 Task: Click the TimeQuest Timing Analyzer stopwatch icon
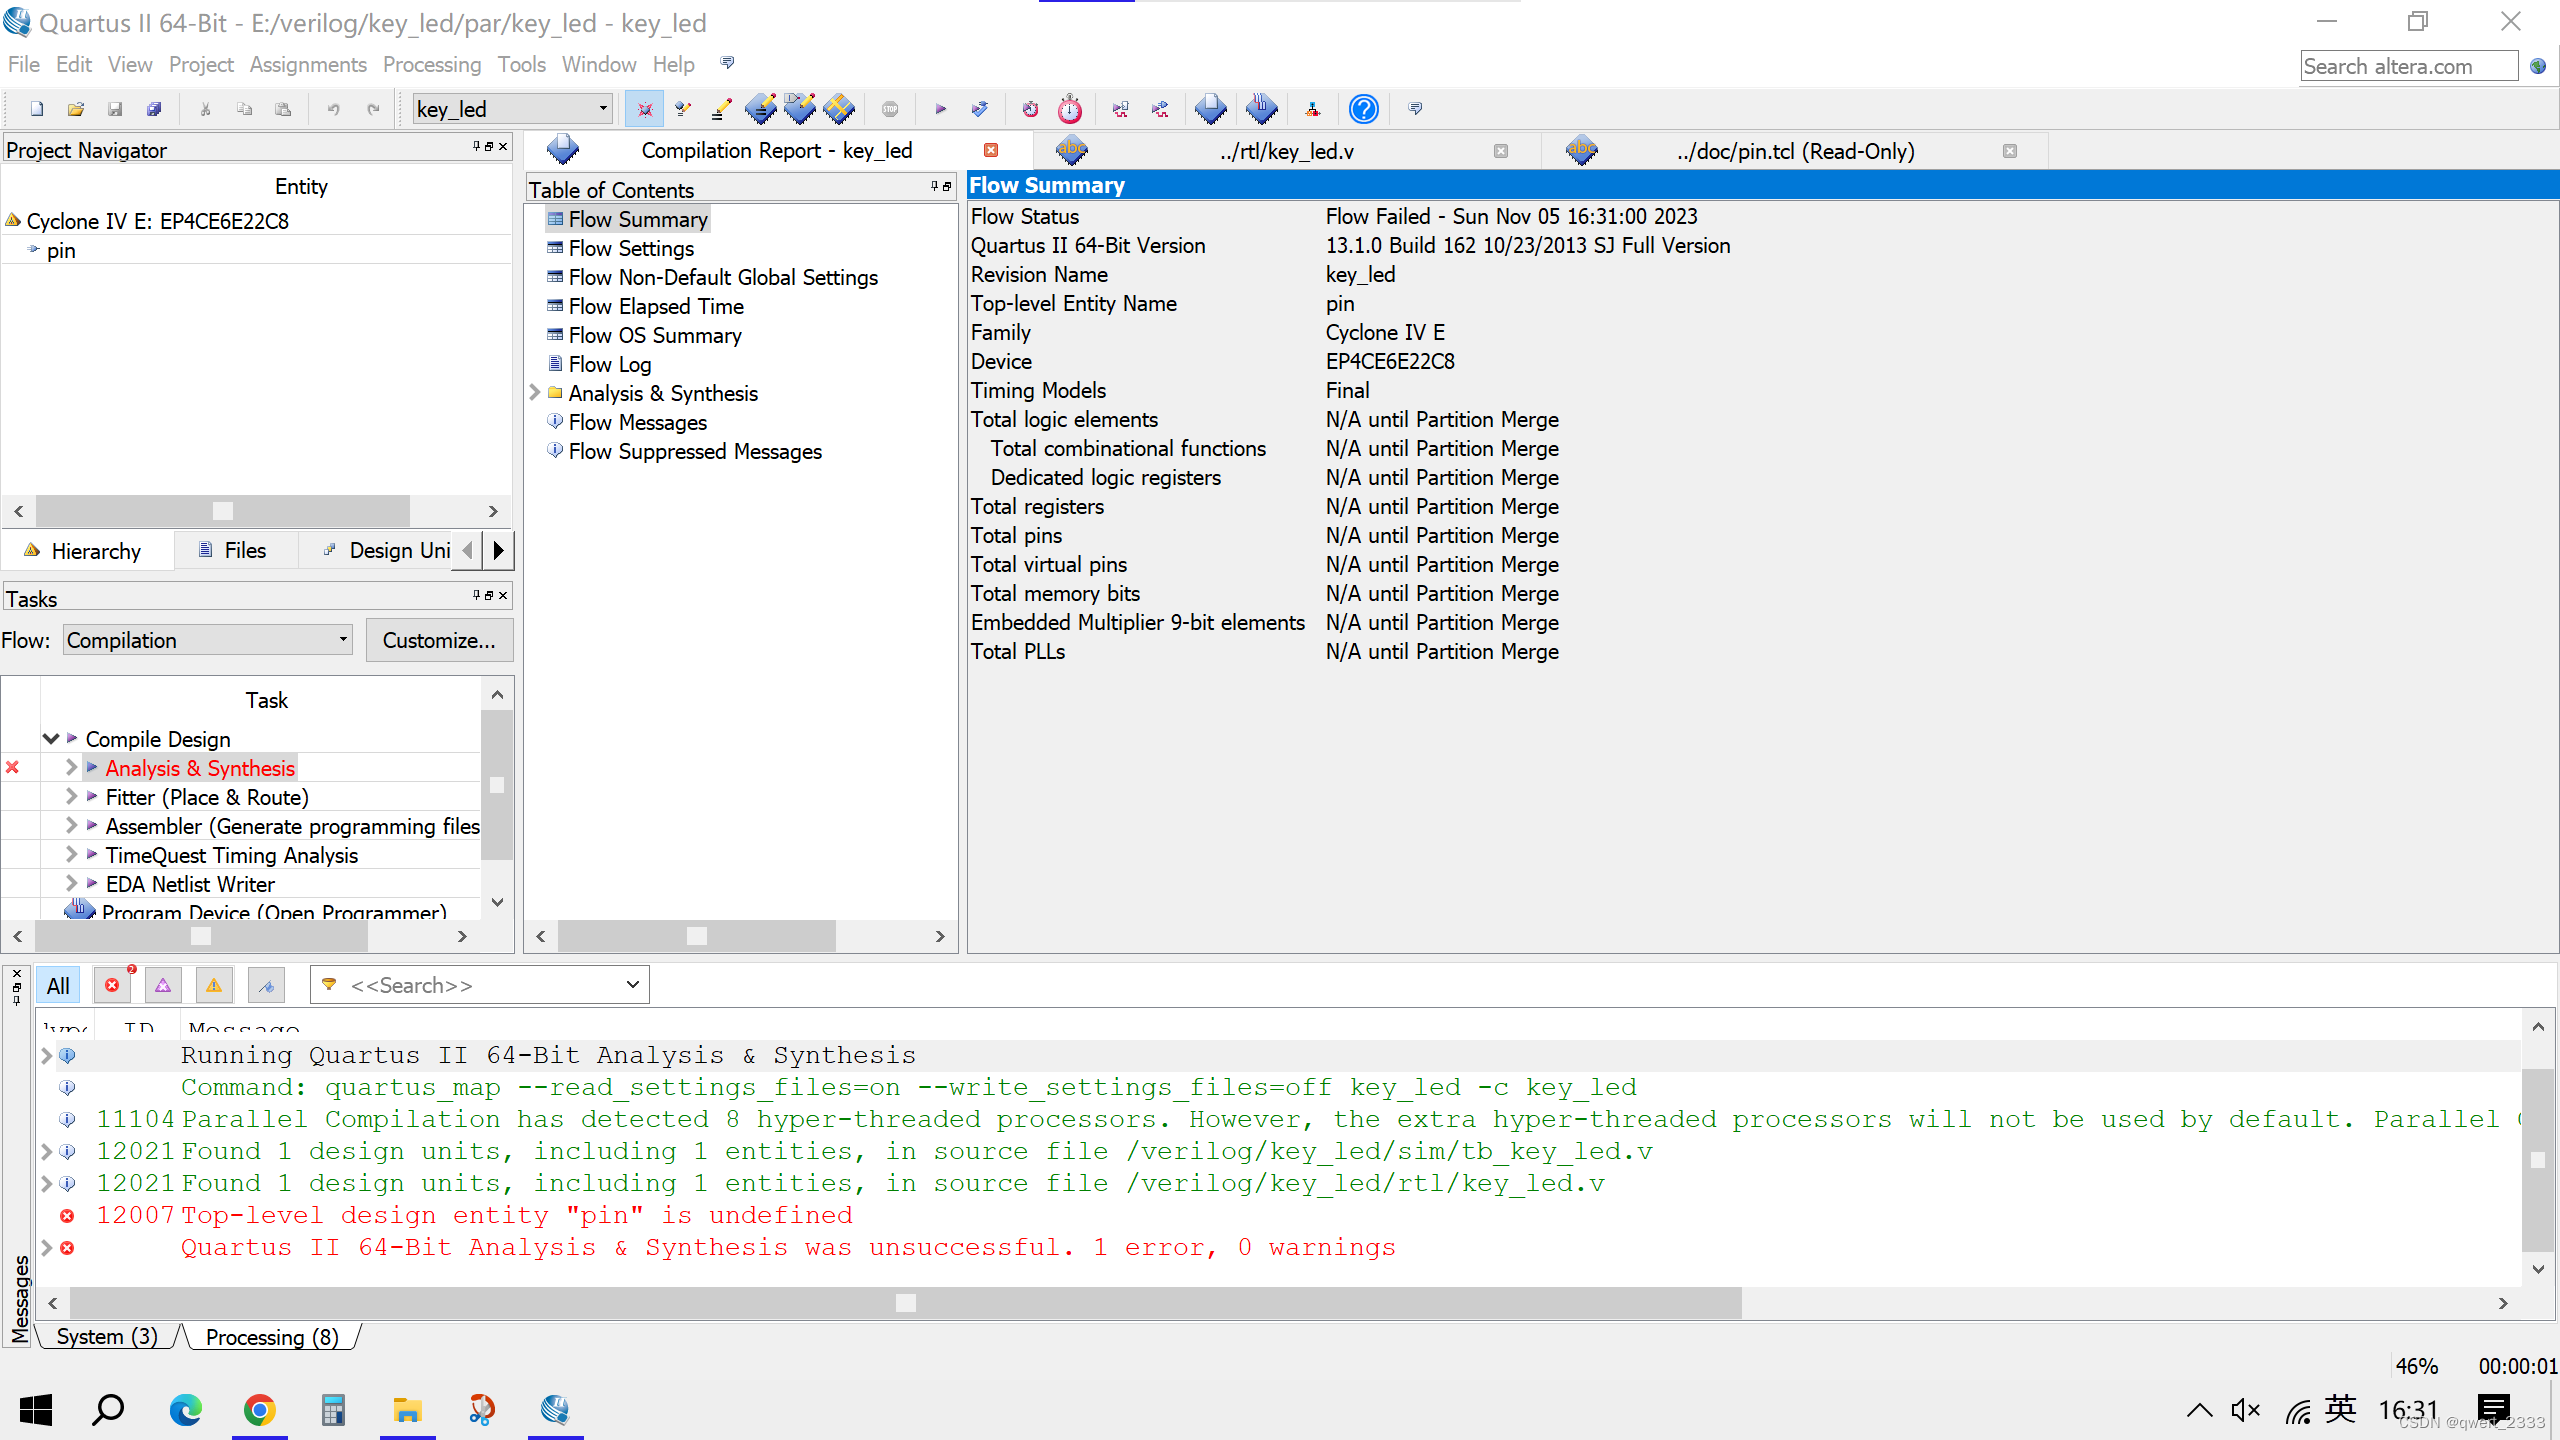click(1070, 109)
